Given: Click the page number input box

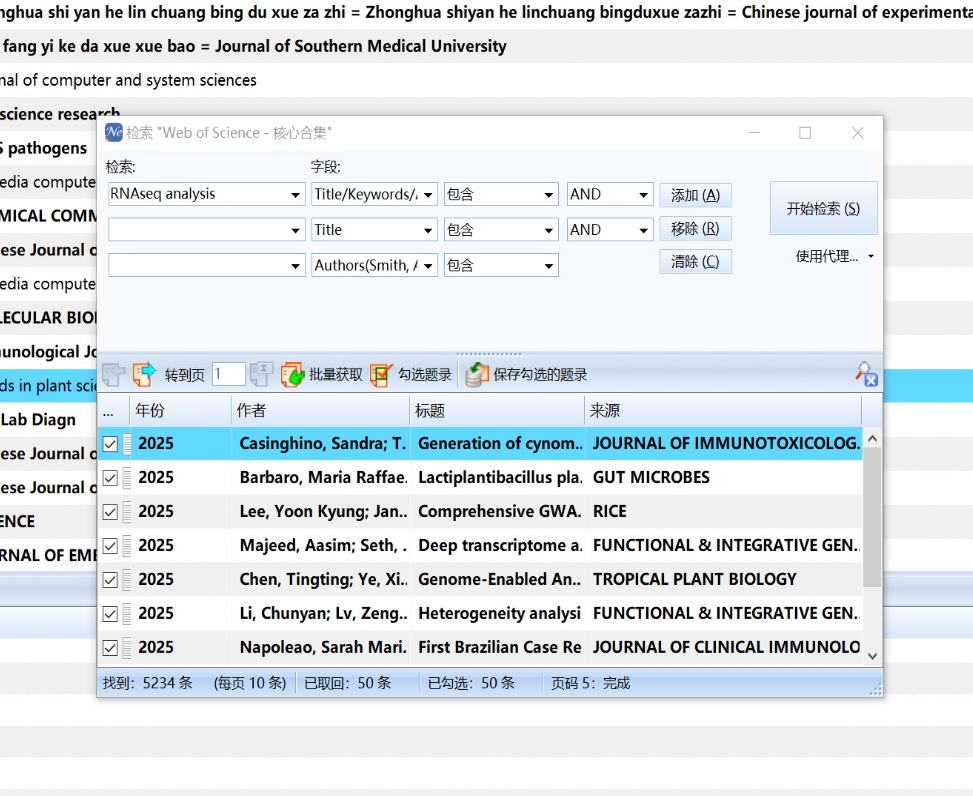Looking at the screenshot, I should click(228, 374).
